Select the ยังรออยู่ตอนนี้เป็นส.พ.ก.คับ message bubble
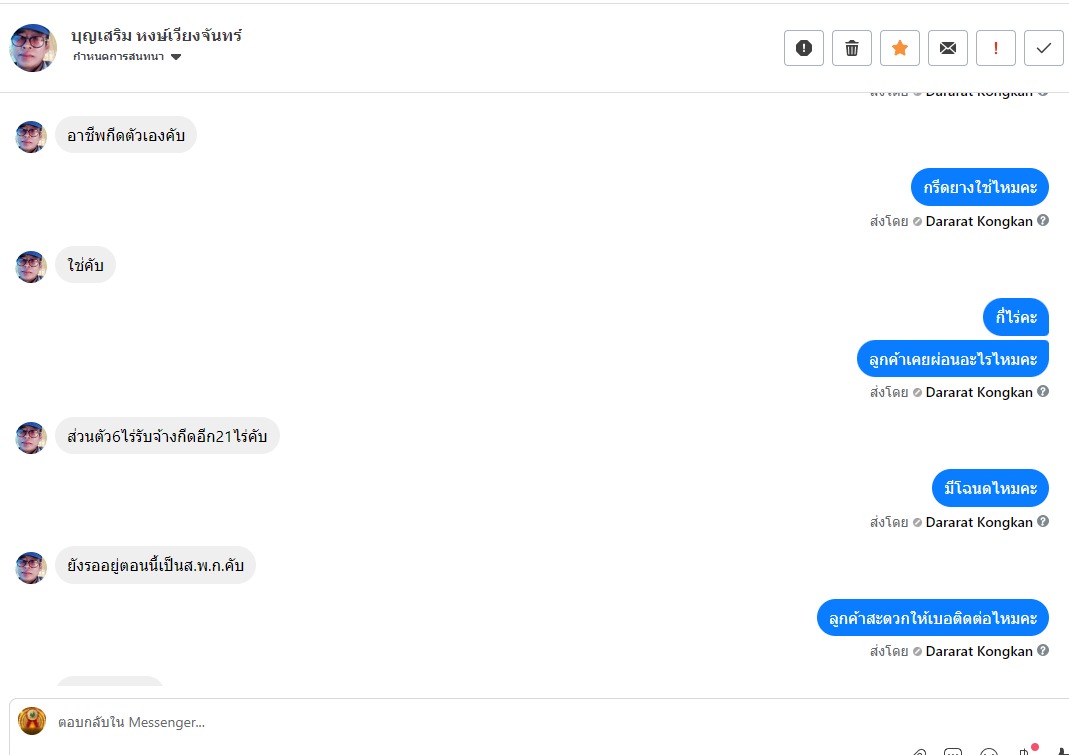The height and width of the screenshot is (755, 1069). (155, 565)
